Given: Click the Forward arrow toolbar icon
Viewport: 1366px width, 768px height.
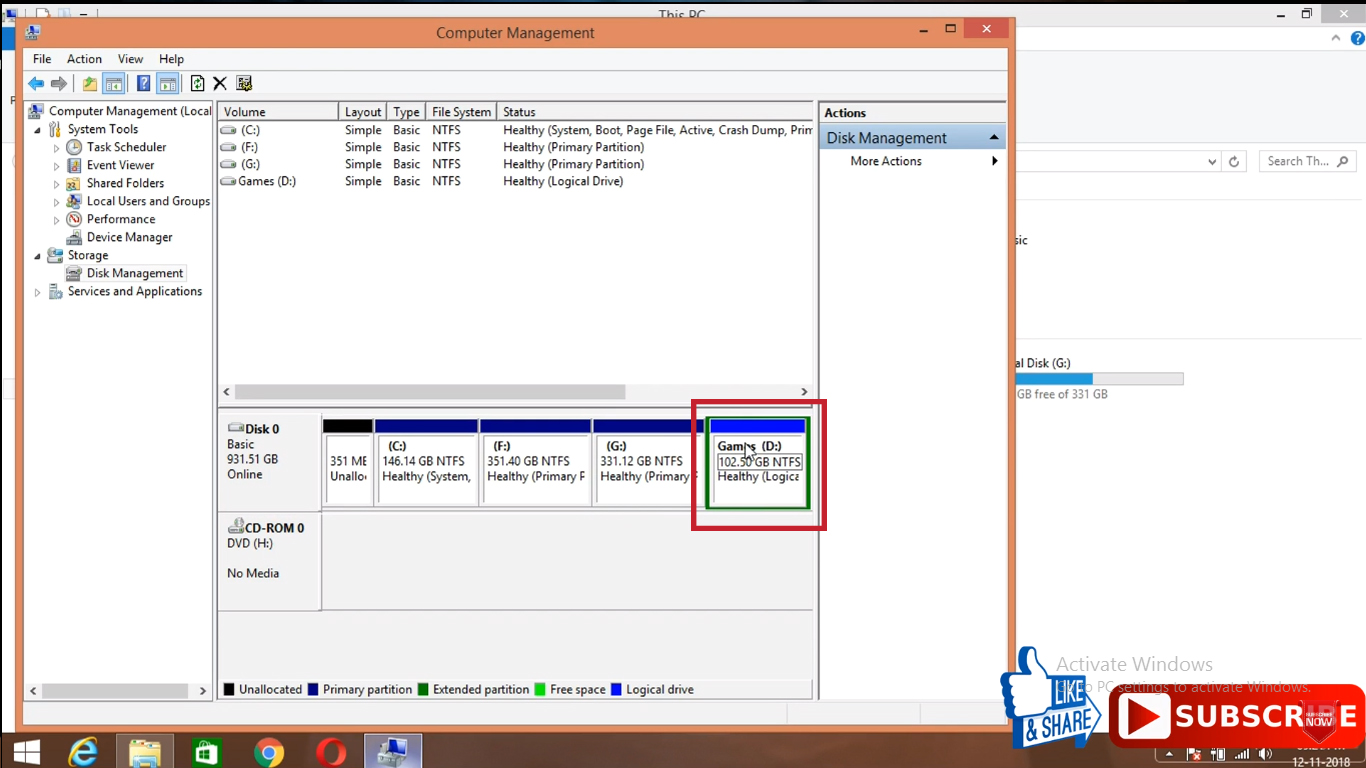Looking at the screenshot, I should click(59, 84).
